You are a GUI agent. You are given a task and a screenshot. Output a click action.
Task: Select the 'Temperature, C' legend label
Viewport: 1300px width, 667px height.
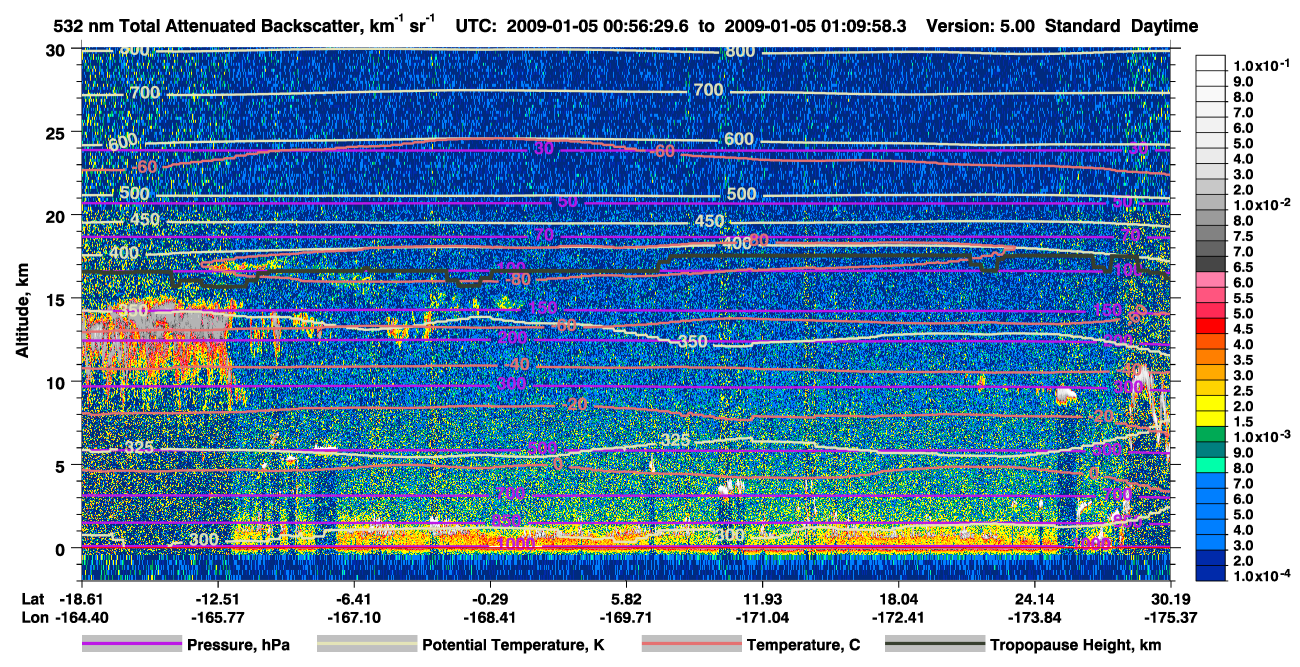tap(804, 646)
